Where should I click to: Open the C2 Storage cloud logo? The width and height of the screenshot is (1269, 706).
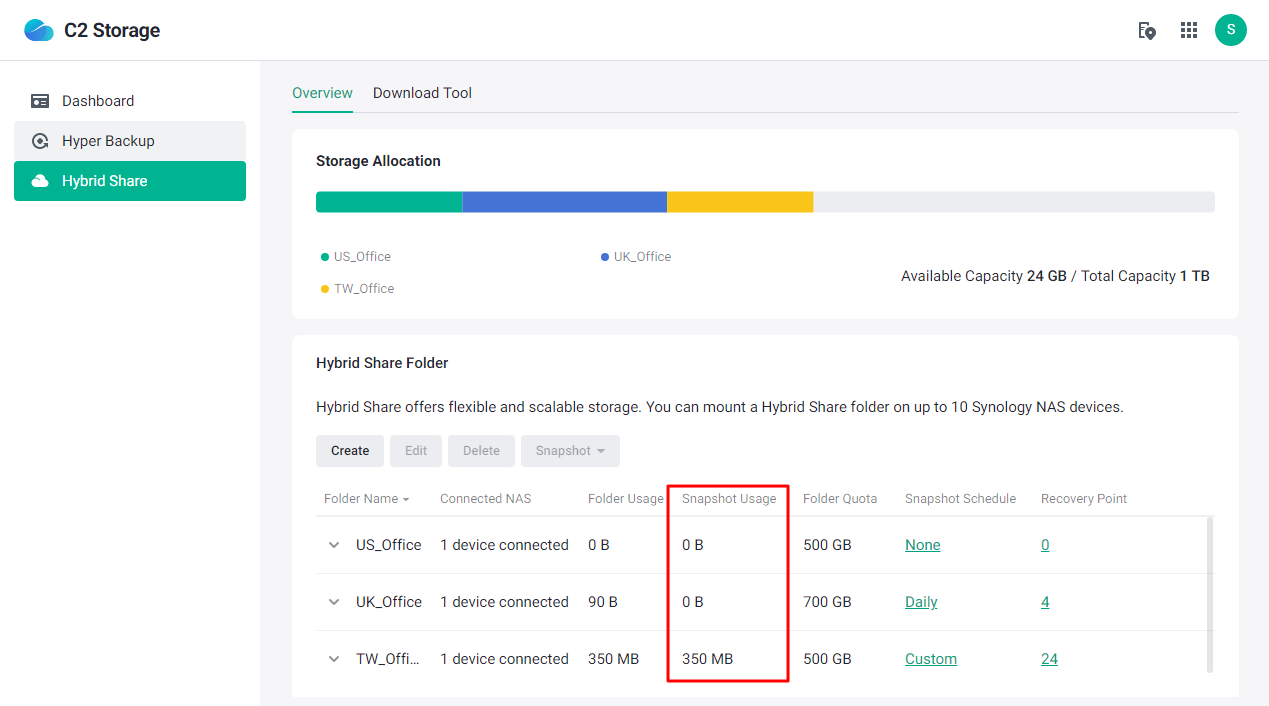[39, 29]
